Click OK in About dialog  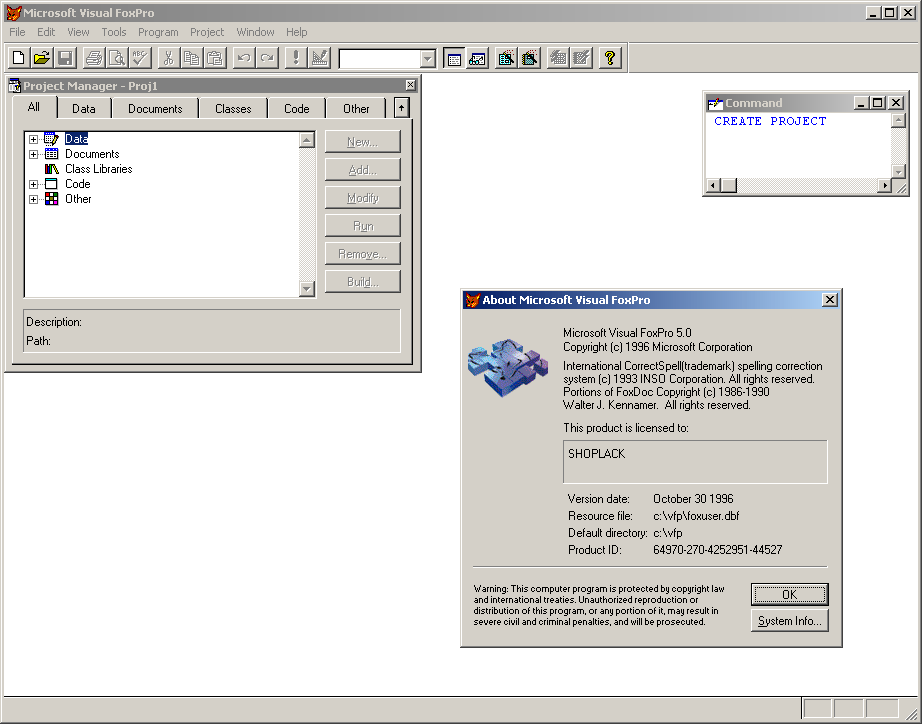790,594
